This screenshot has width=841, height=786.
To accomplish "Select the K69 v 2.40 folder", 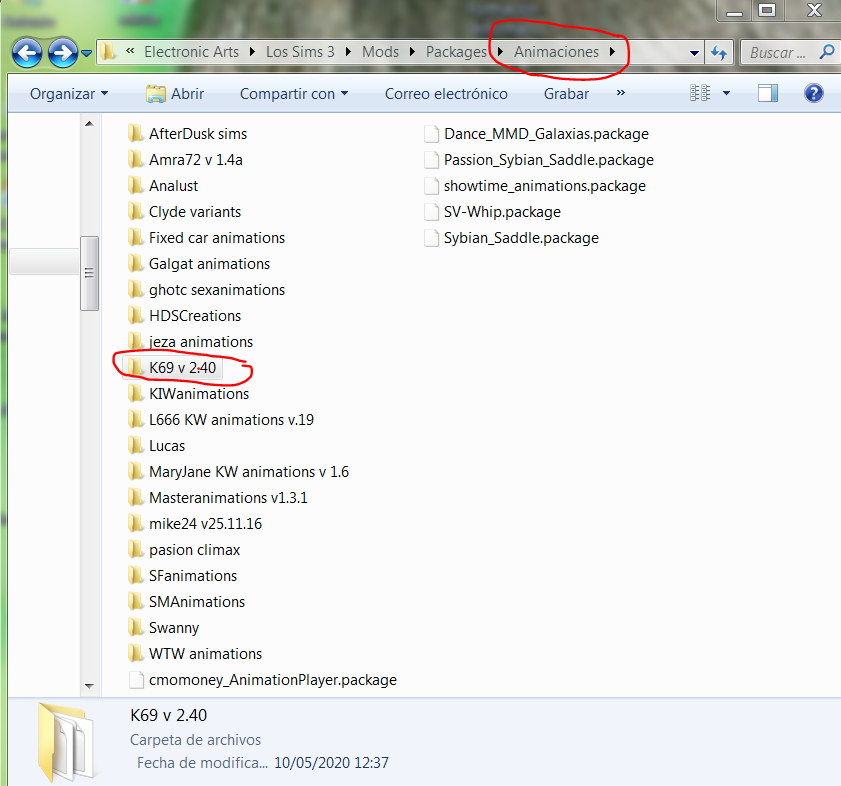I will pos(172,368).
